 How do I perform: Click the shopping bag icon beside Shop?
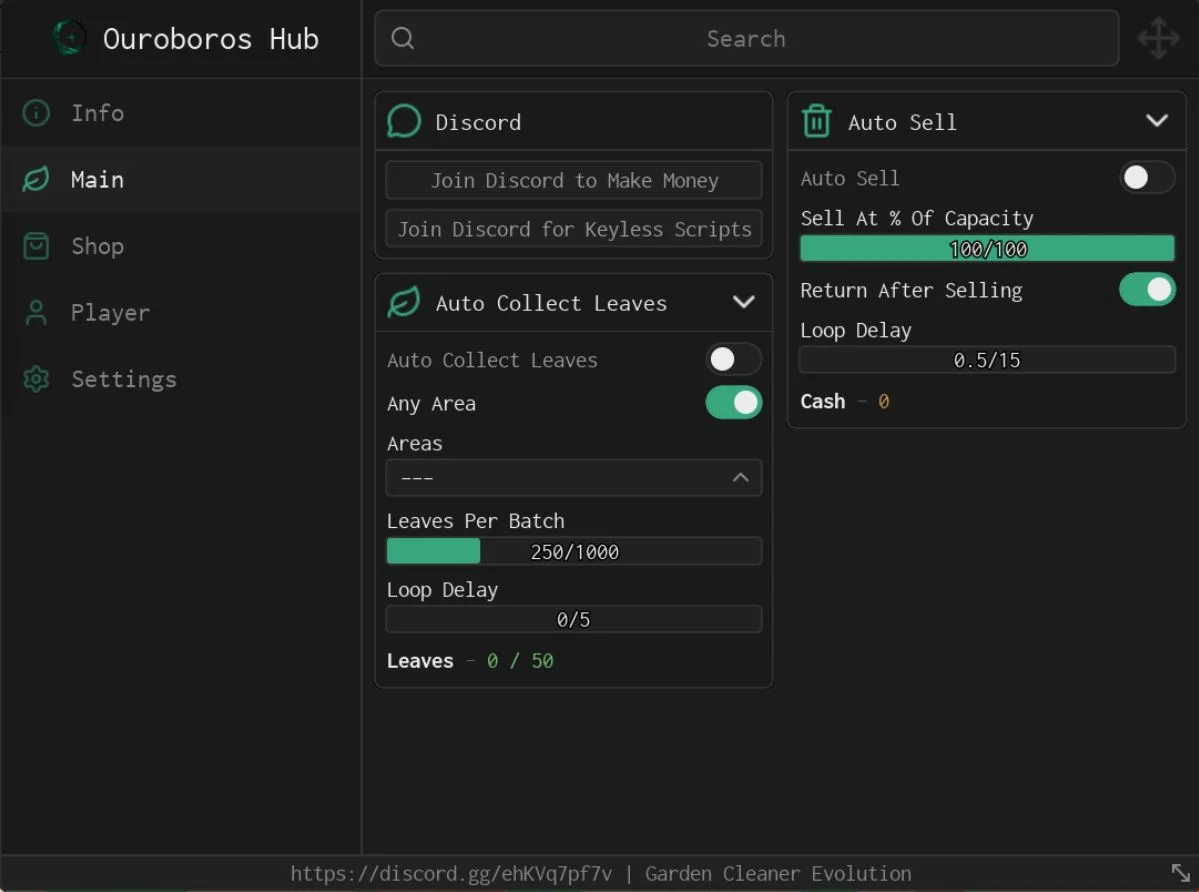[x=36, y=246]
